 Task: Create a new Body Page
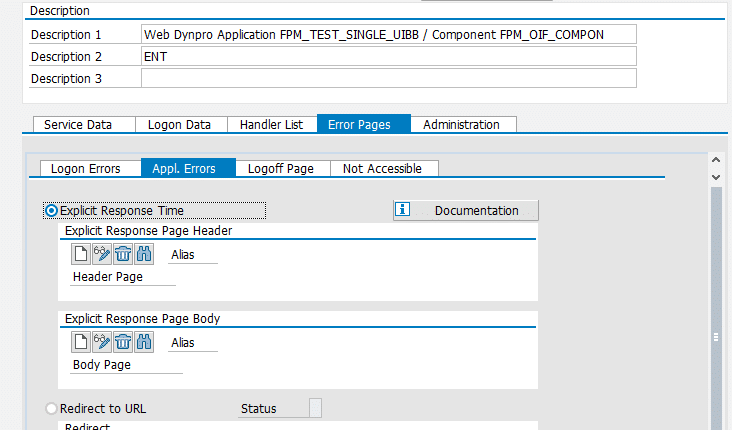coord(81,342)
